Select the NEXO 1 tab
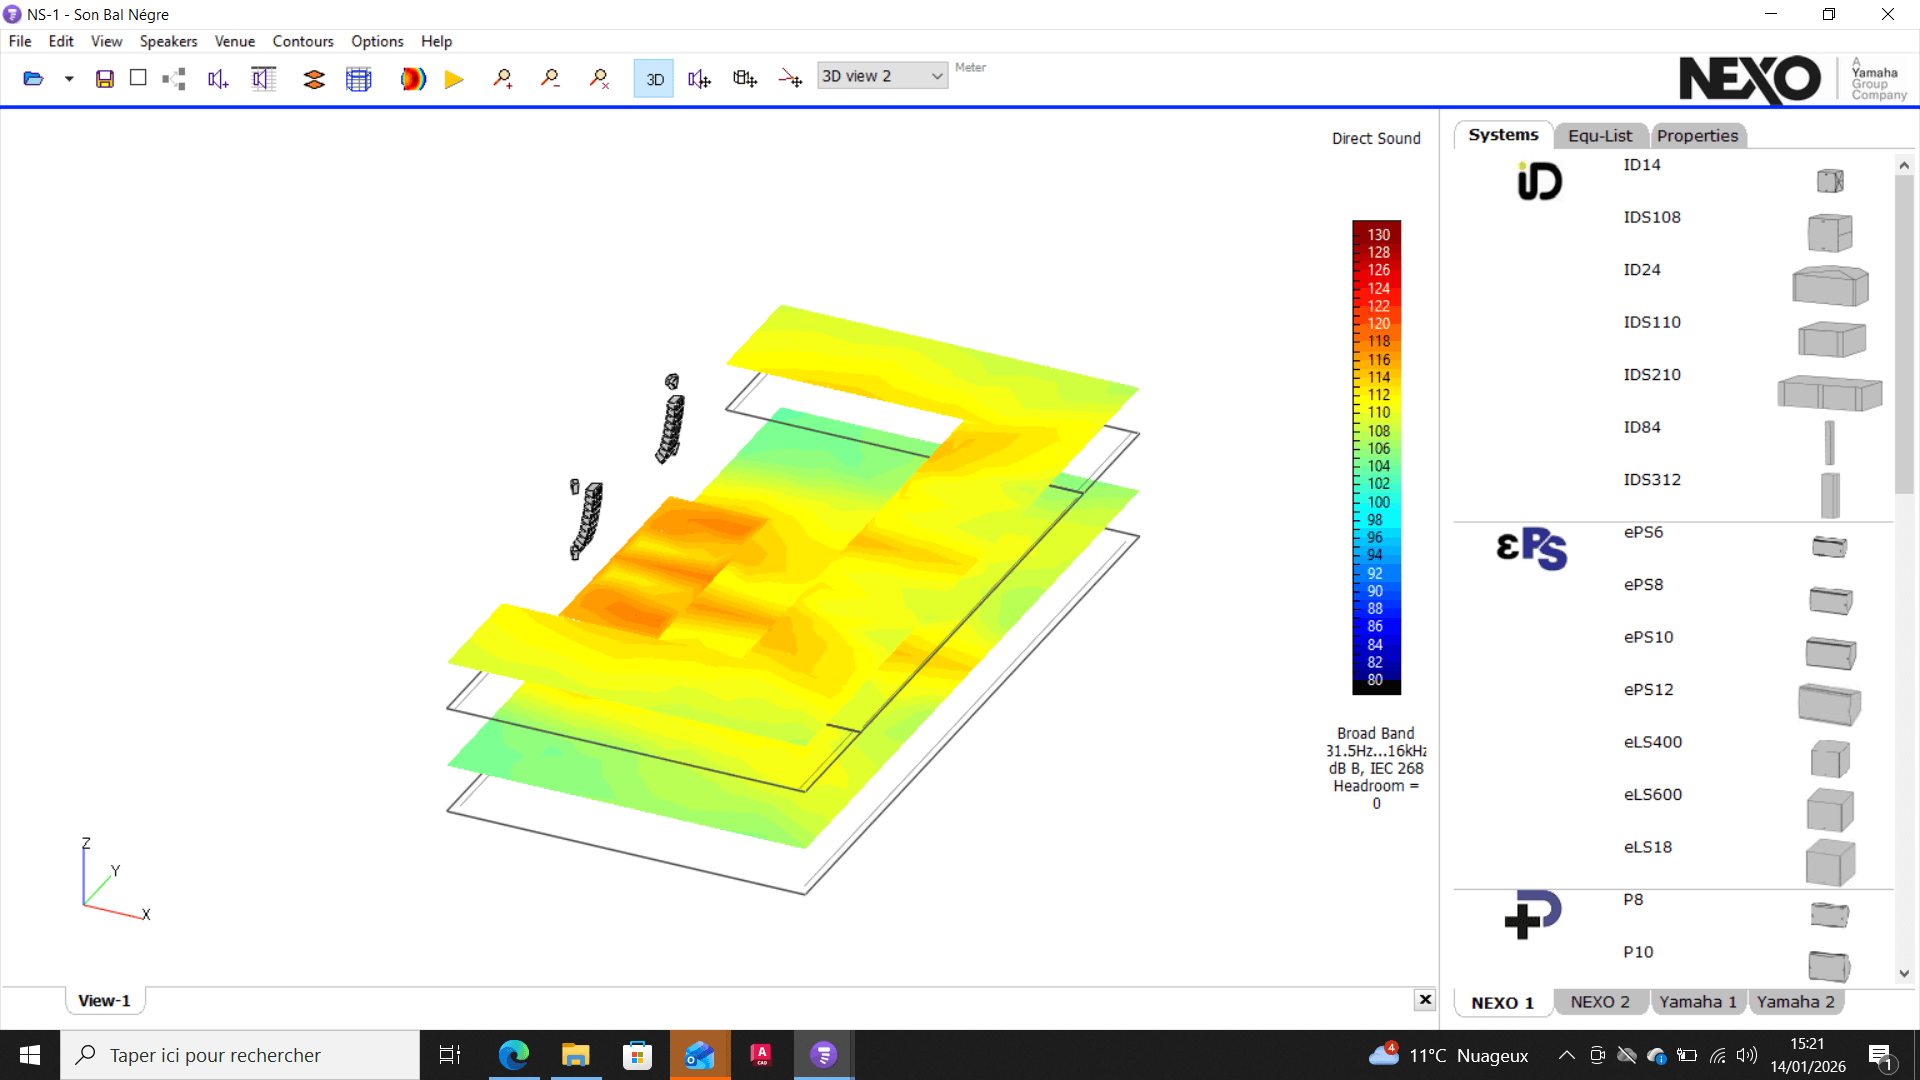This screenshot has height=1080, width=1920. [x=1502, y=1003]
